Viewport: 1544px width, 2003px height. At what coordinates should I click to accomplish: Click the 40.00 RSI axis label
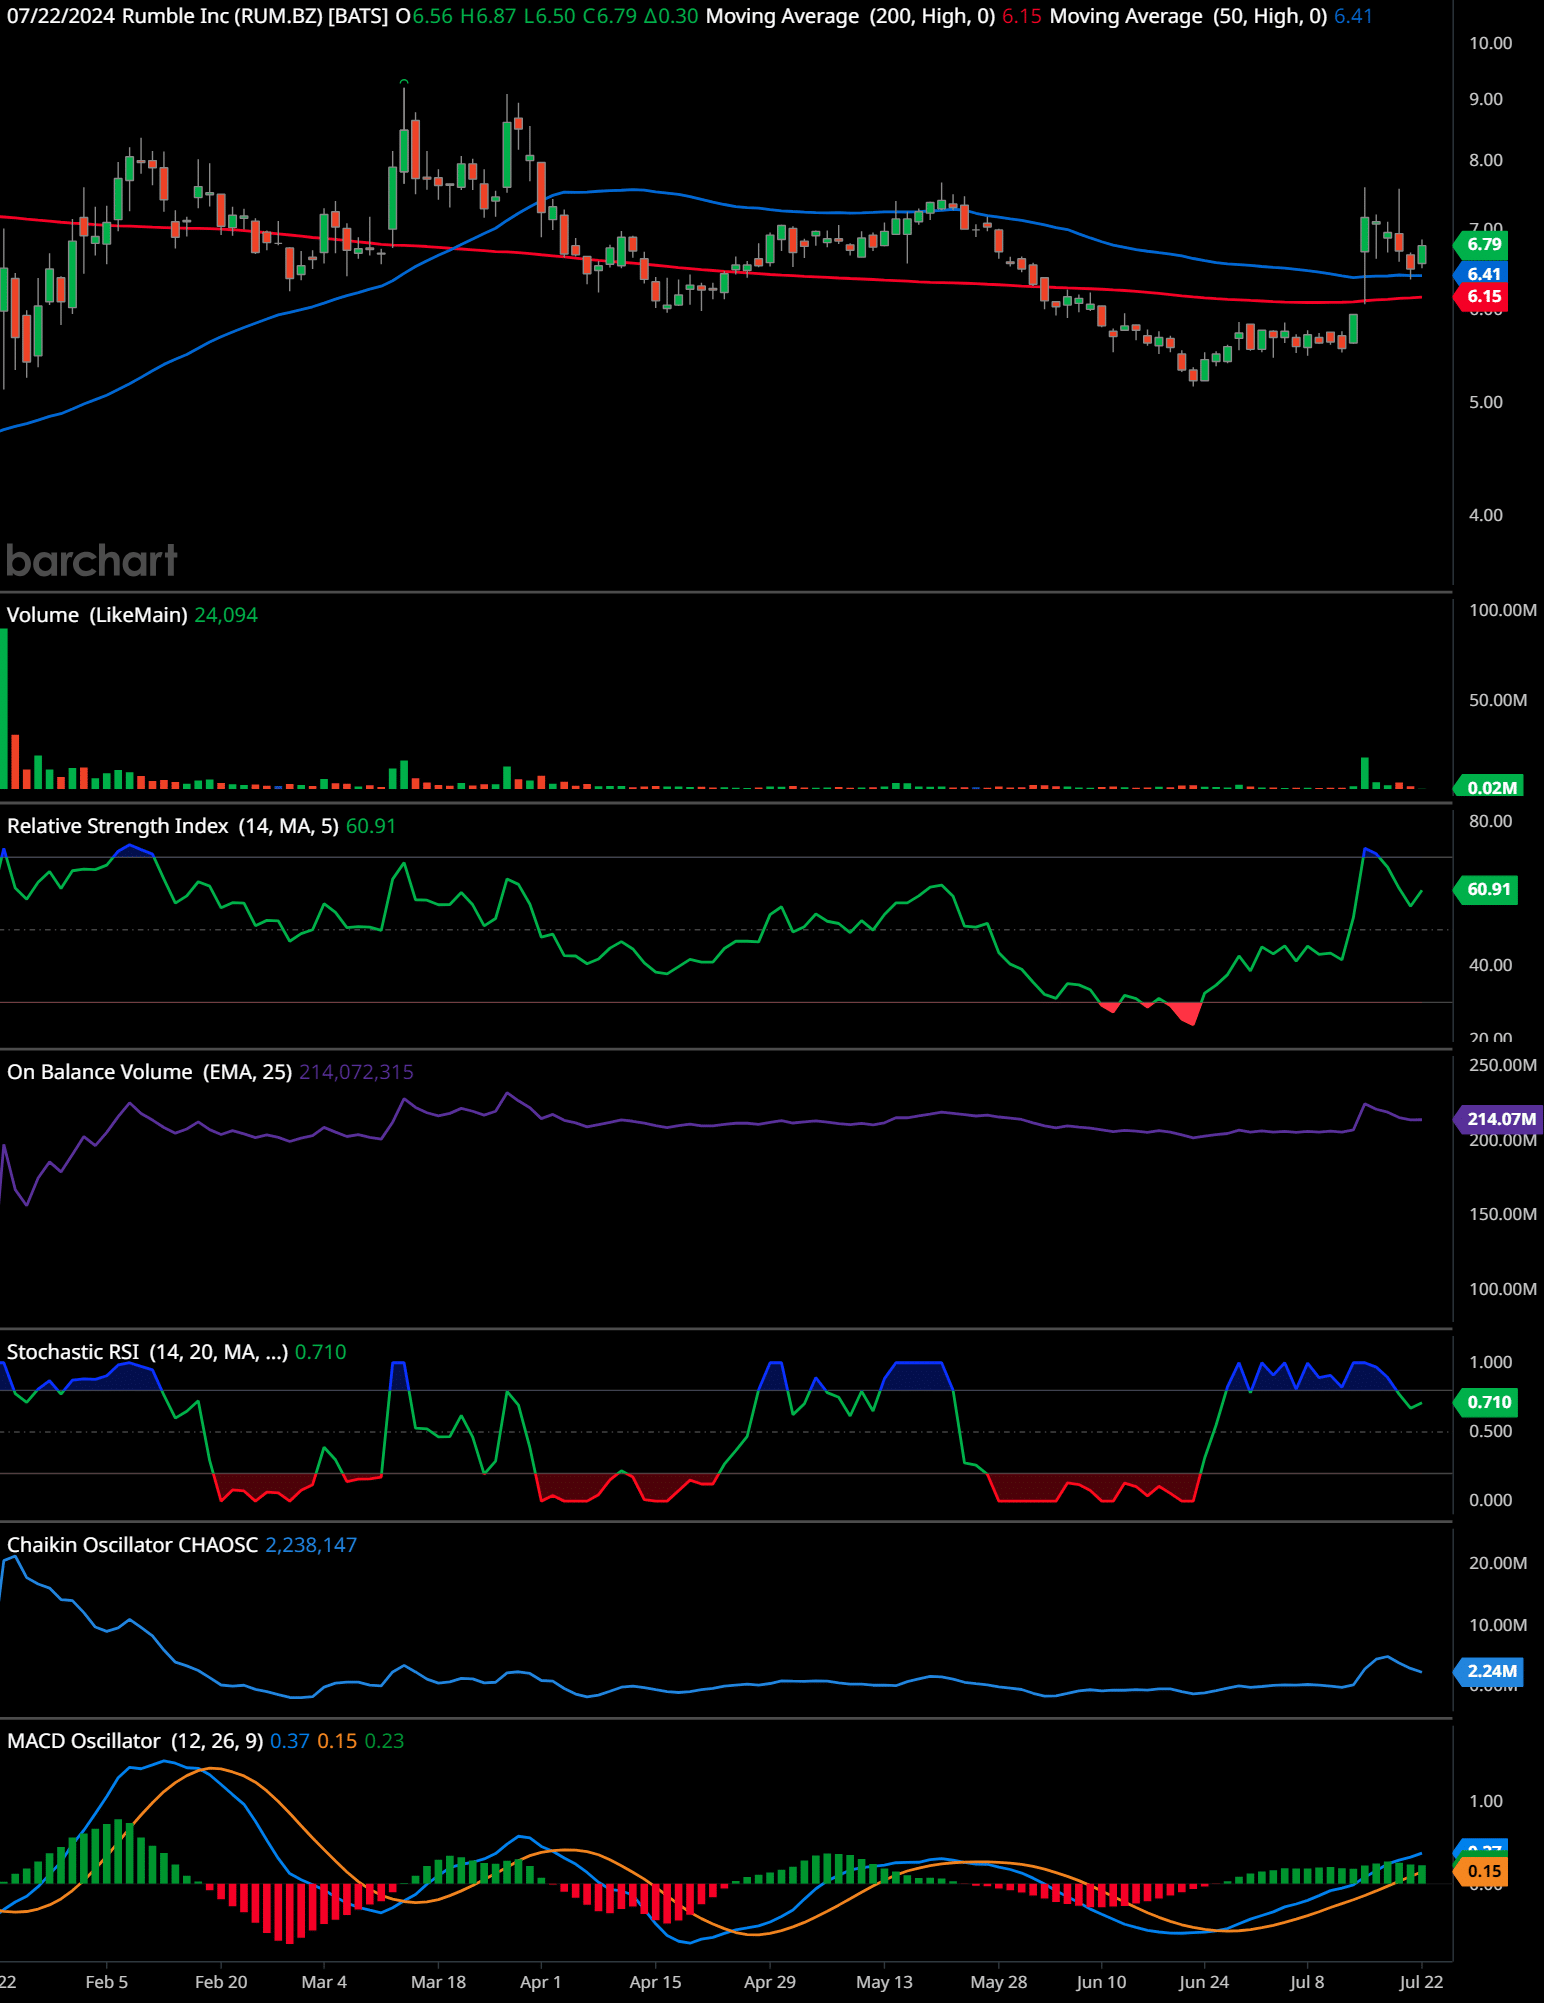[x=1490, y=965]
